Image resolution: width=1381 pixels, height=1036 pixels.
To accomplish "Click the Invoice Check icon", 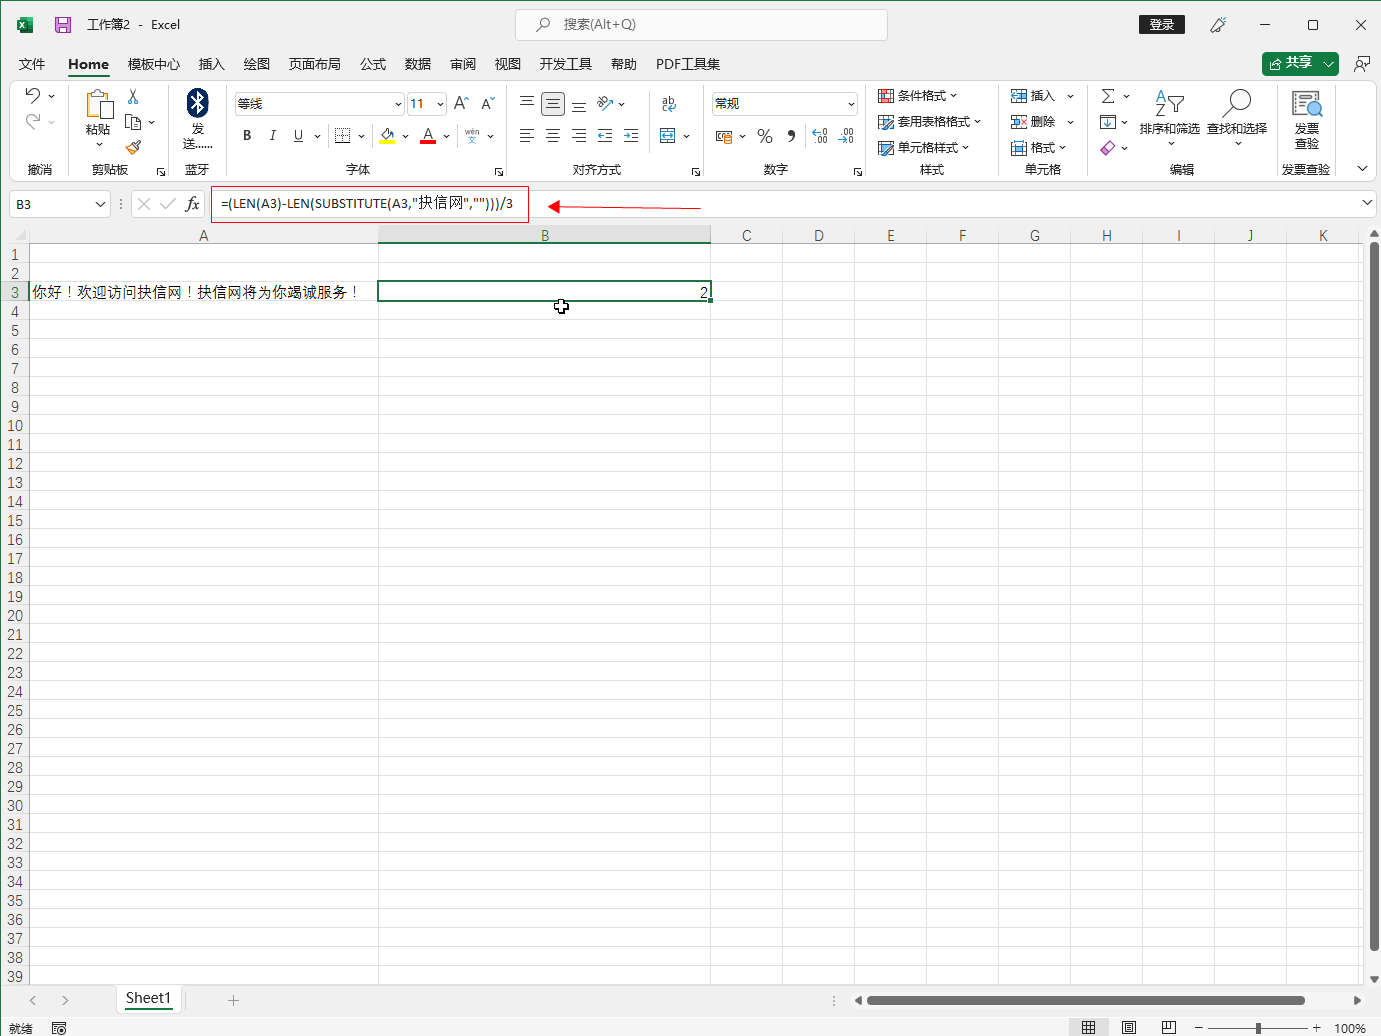I will tap(1306, 113).
